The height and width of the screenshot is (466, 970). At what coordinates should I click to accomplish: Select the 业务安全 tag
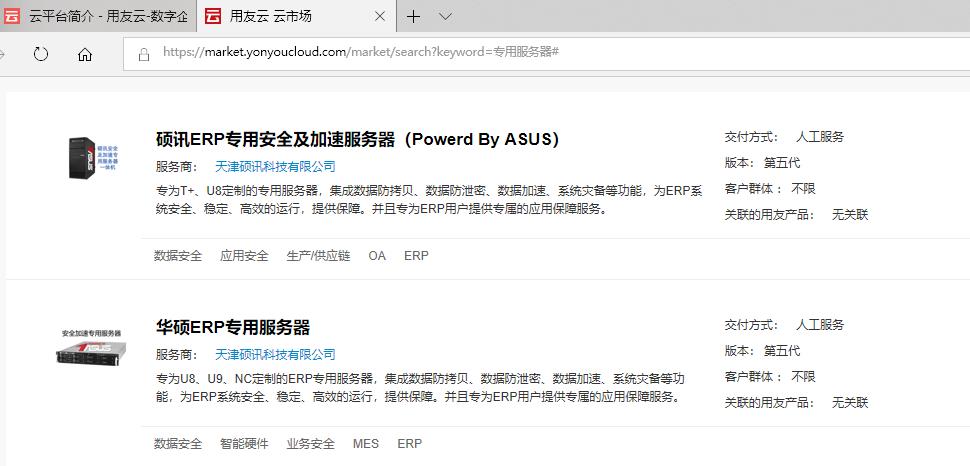(311, 444)
